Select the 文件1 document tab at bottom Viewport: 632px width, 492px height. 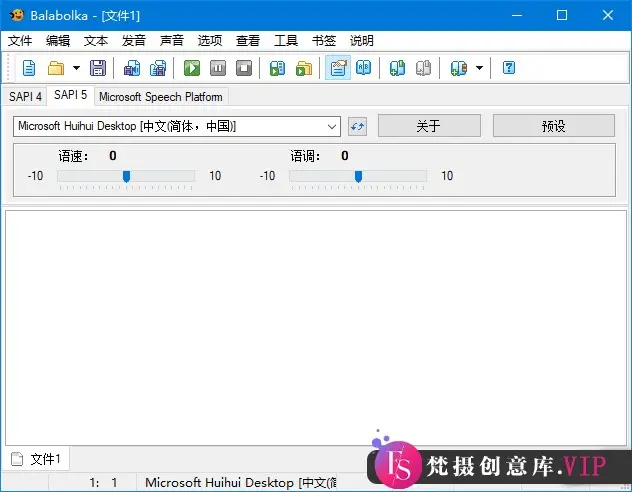pos(37,459)
